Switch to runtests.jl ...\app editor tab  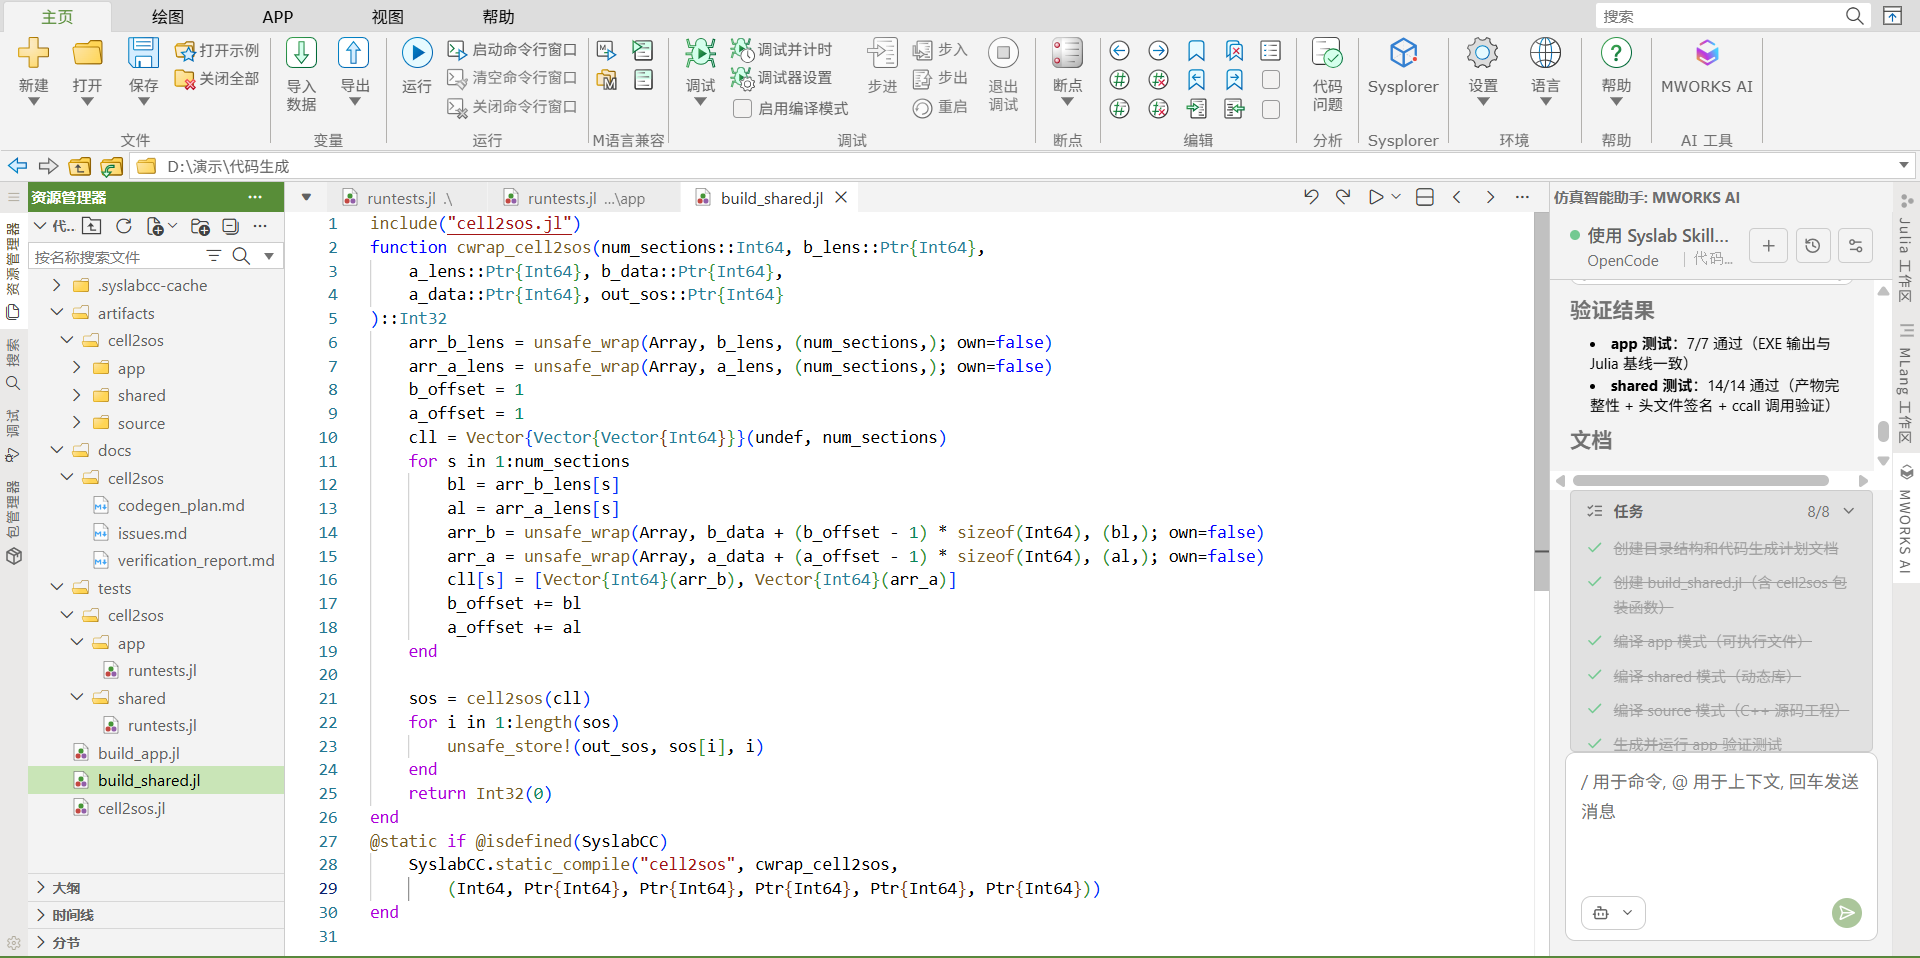point(585,198)
